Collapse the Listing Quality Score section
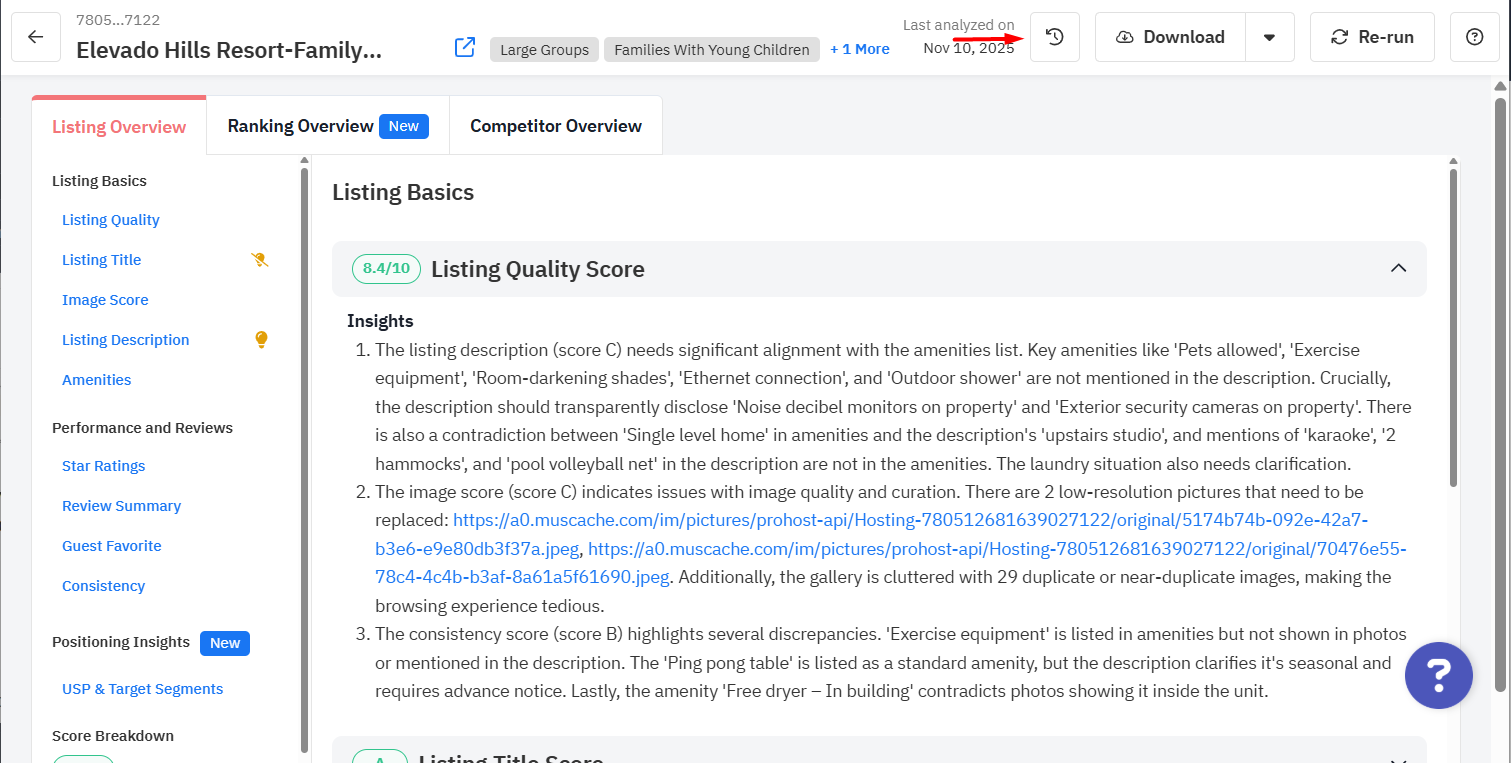This screenshot has width=1511, height=763. point(1398,268)
